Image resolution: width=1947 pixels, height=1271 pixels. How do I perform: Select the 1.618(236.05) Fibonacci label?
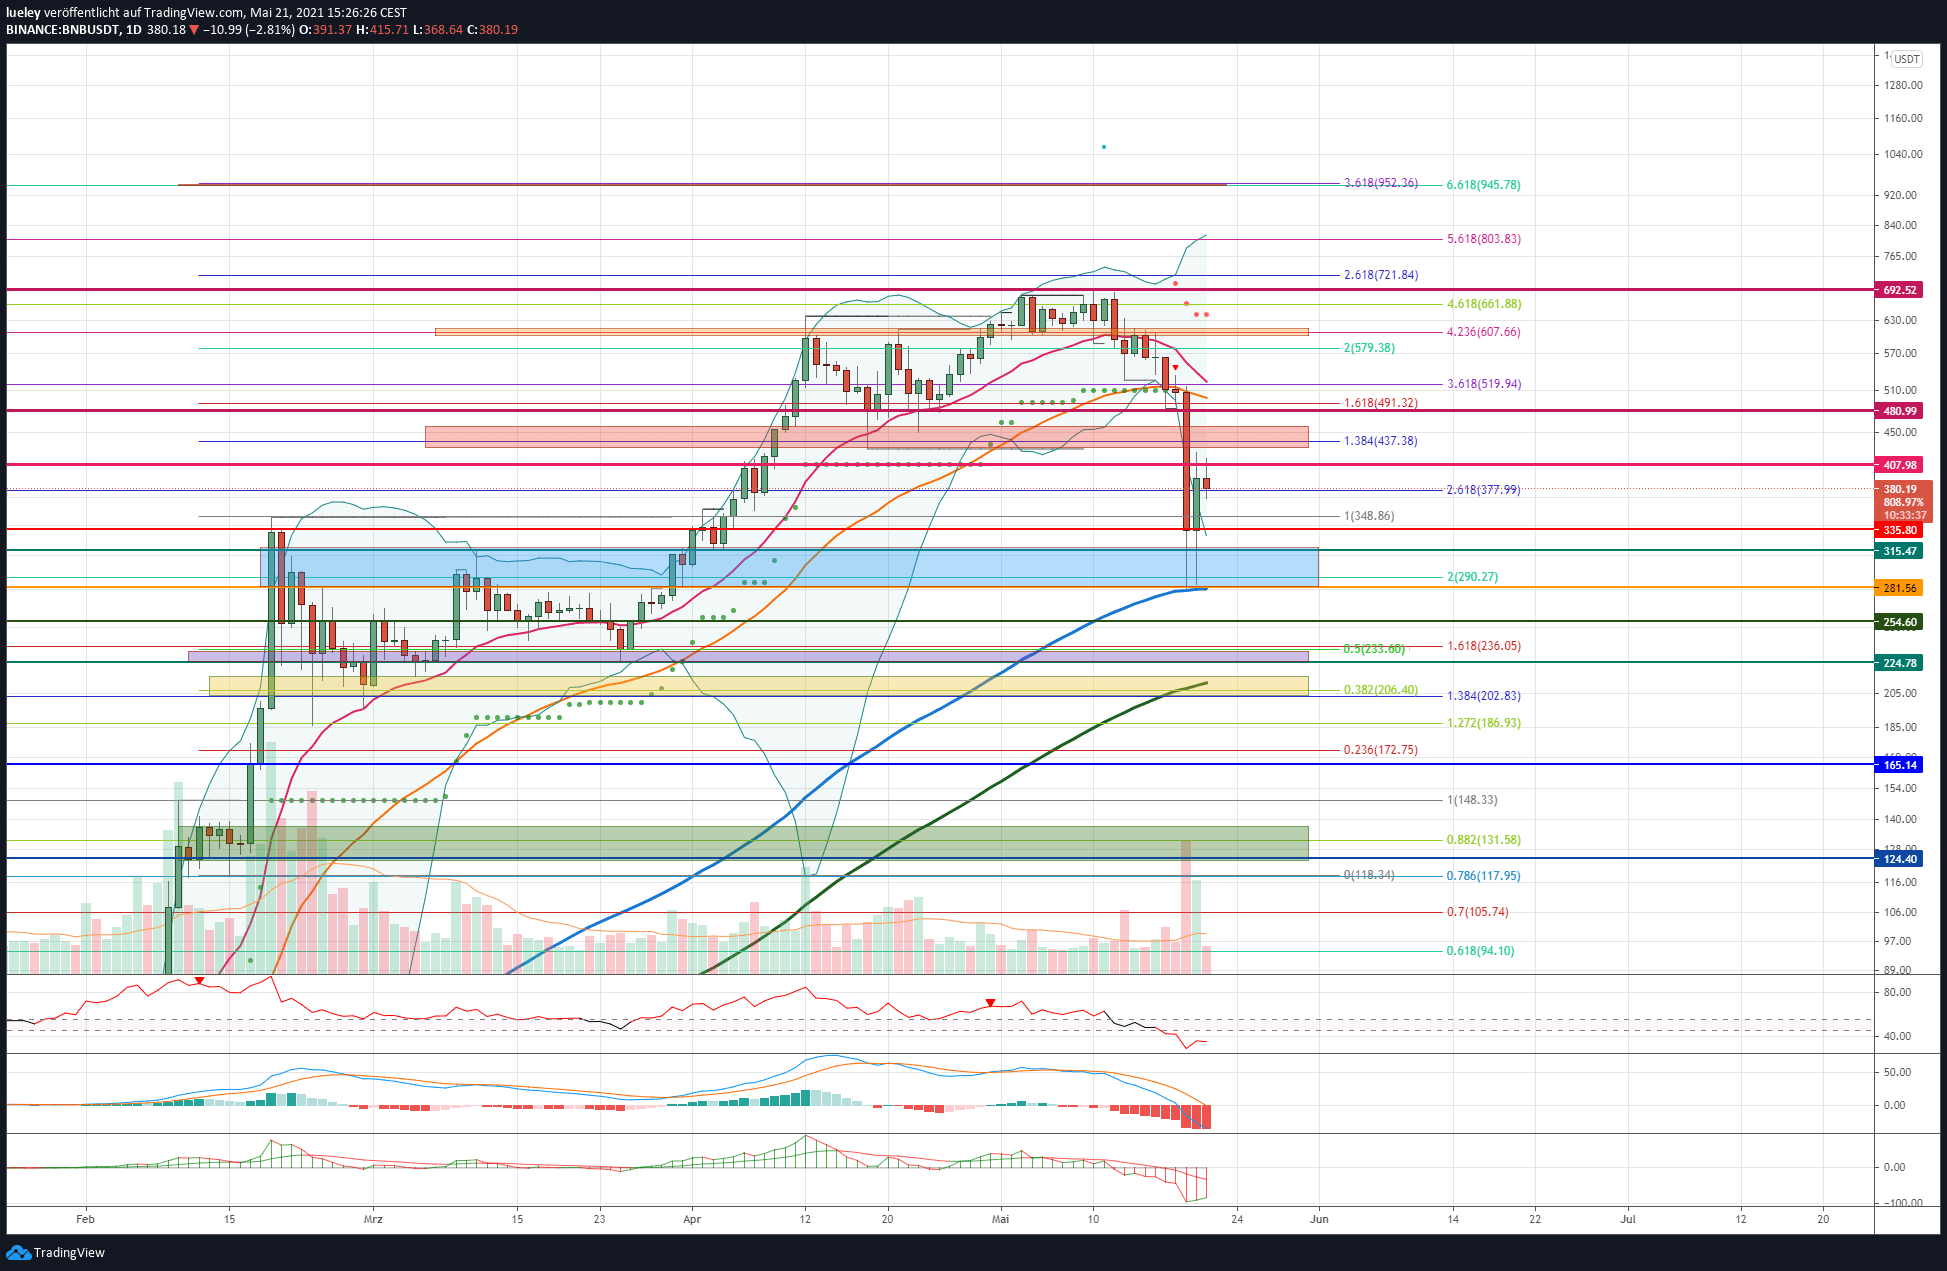click(1483, 646)
